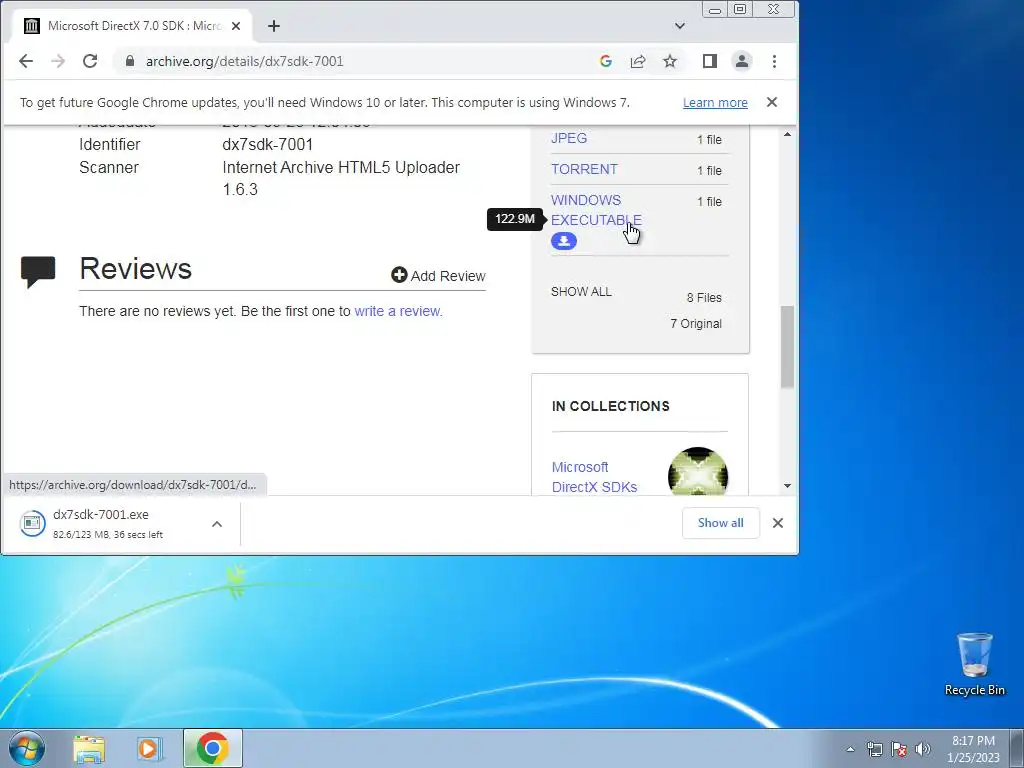Reload the archive.org page
Viewport: 1024px width, 768px height.
(x=90, y=61)
